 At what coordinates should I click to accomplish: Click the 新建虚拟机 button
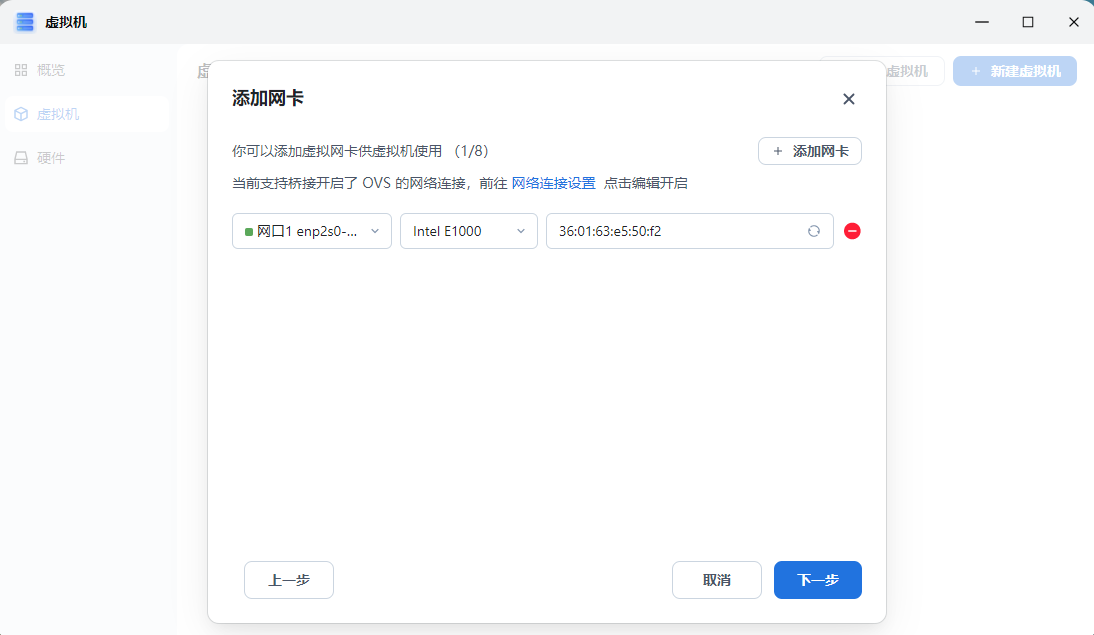point(1014,71)
